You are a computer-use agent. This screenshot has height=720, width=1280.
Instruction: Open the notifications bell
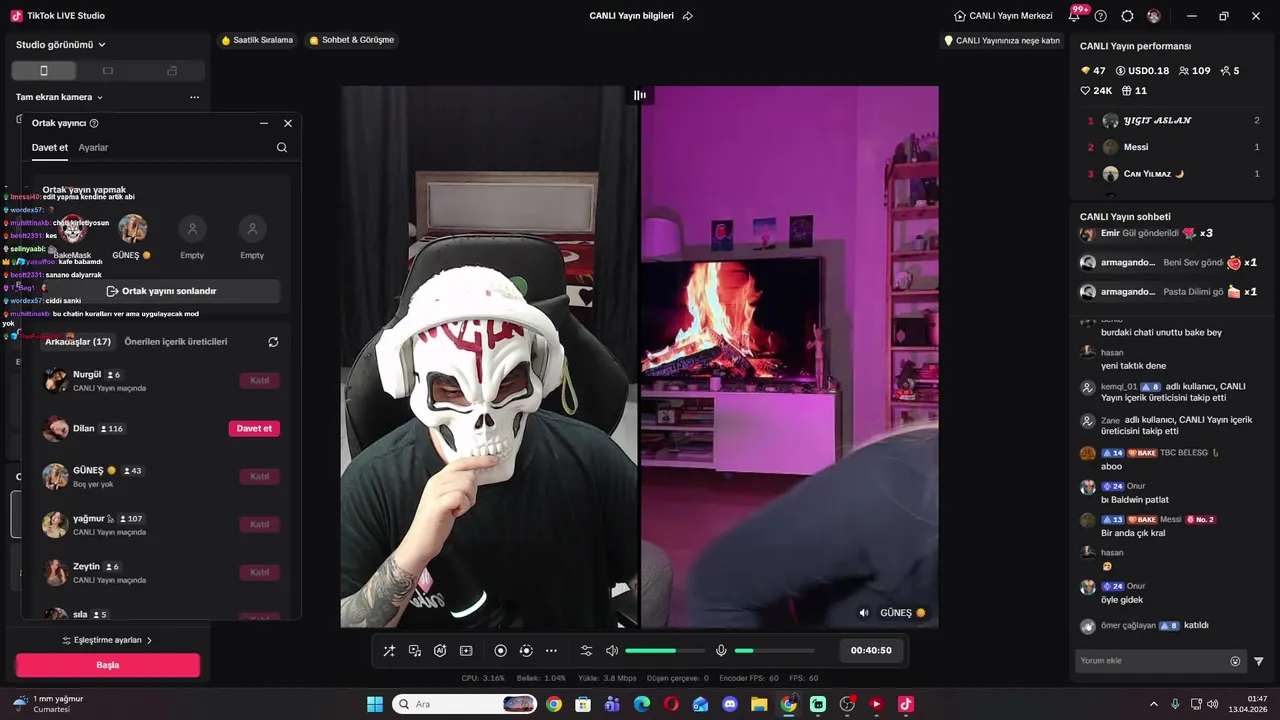point(1074,16)
